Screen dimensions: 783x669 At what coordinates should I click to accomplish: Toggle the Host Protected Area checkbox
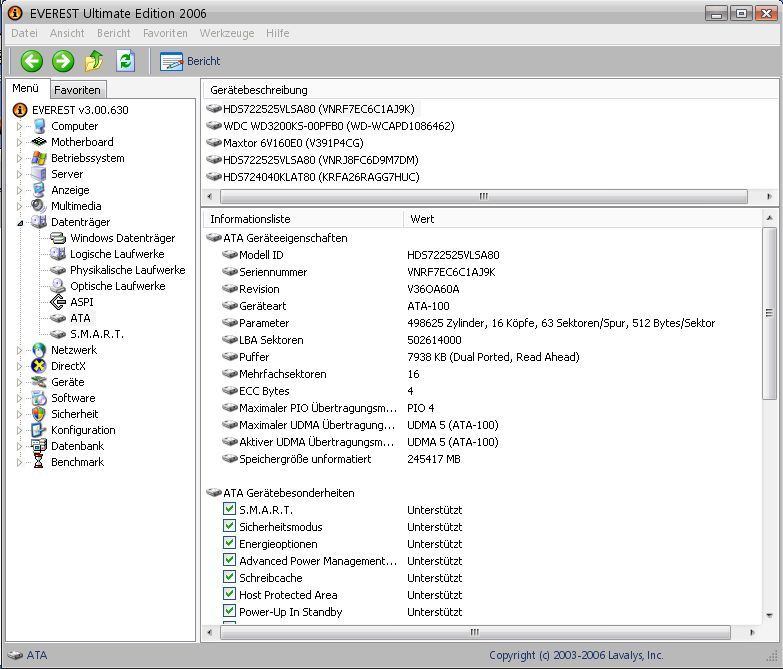(x=229, y=594)
